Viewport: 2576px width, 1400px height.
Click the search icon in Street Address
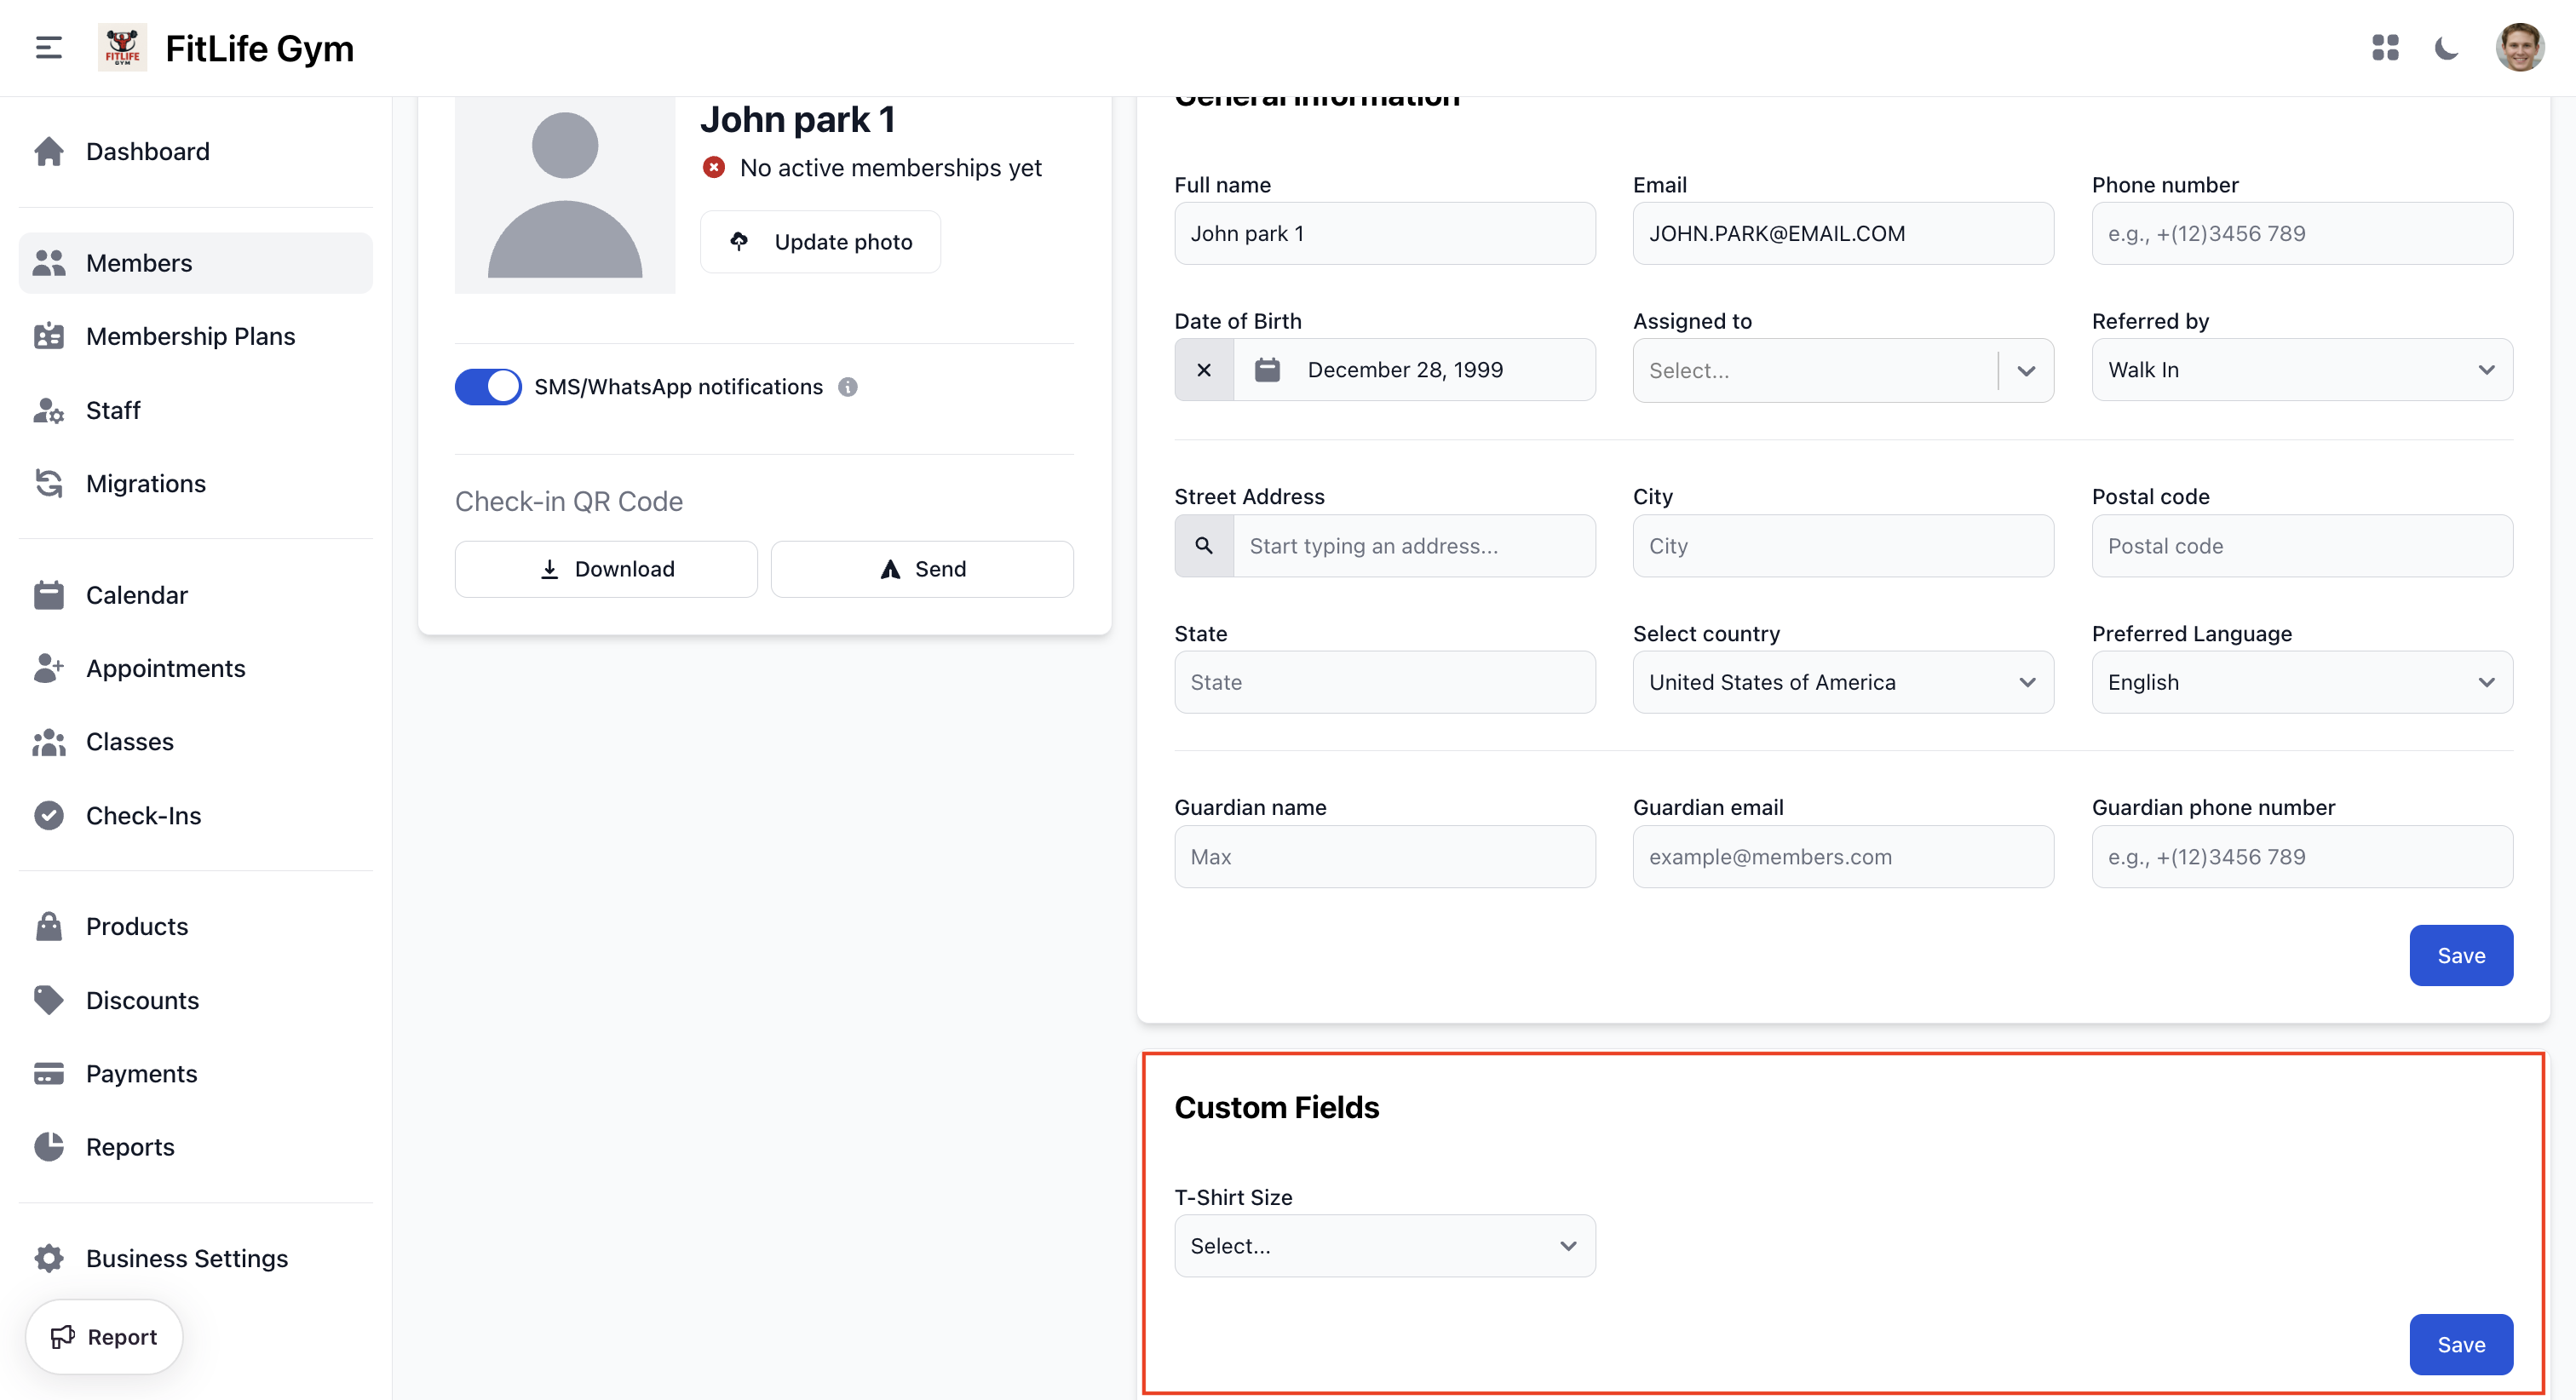point(1203,546)
